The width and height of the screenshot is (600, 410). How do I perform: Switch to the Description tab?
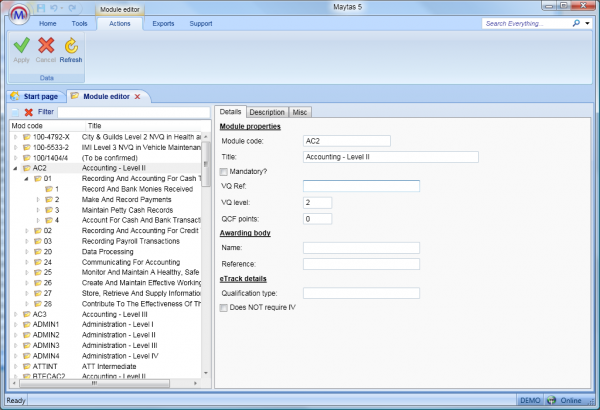tap(266, 112)
